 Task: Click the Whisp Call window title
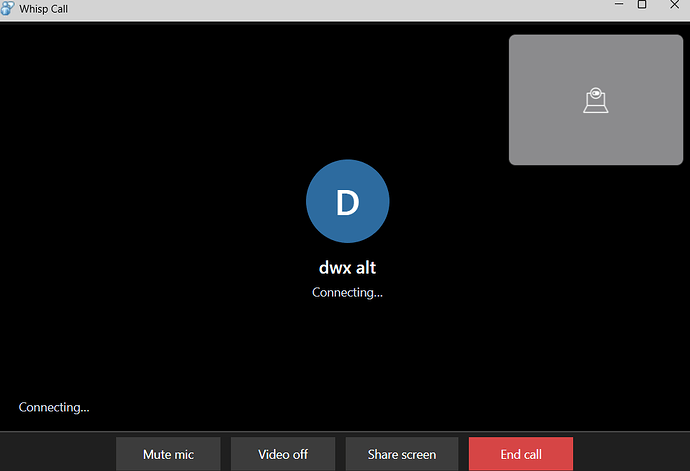(44, 9)
